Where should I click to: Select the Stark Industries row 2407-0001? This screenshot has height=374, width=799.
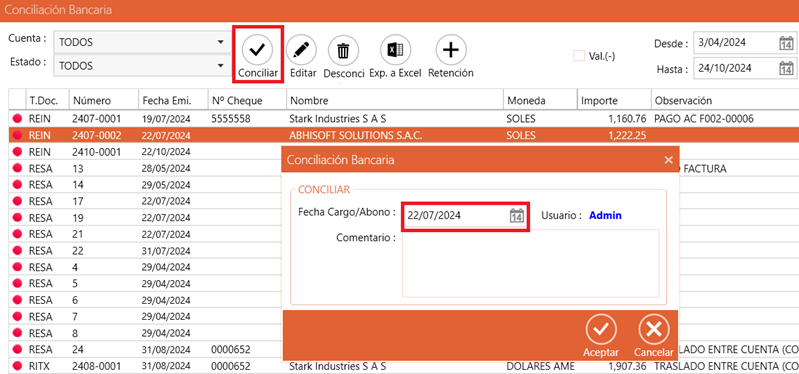point(404,119)
